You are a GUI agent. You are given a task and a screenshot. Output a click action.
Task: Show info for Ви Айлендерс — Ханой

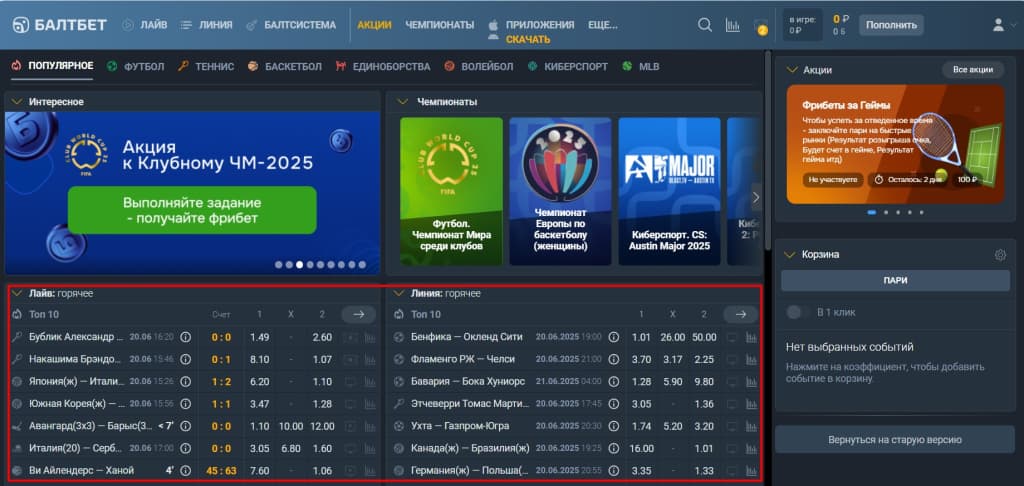[x=185, y=470]
